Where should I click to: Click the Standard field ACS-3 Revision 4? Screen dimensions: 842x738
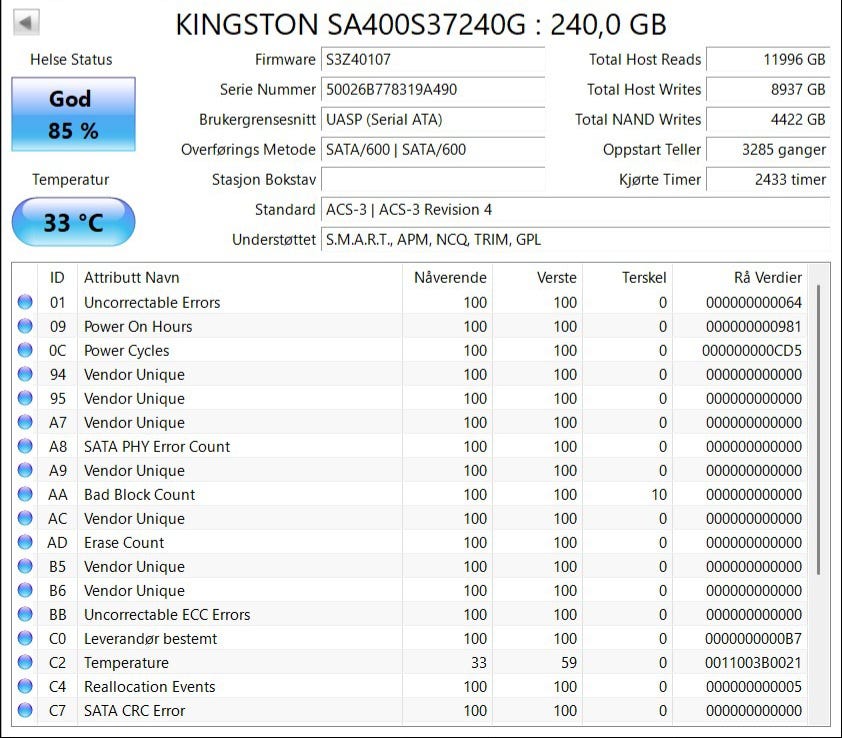click(x=576, y=209)
